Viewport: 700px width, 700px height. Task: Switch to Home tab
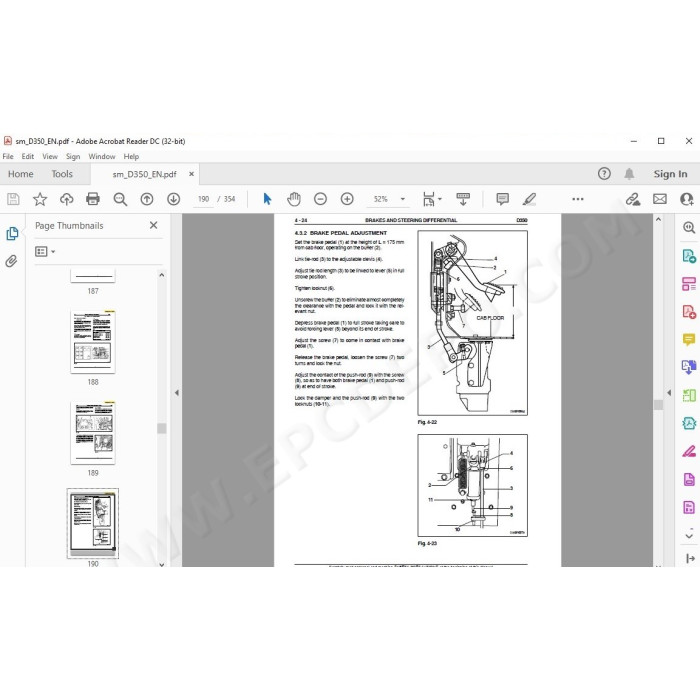(x=21, y=174)
